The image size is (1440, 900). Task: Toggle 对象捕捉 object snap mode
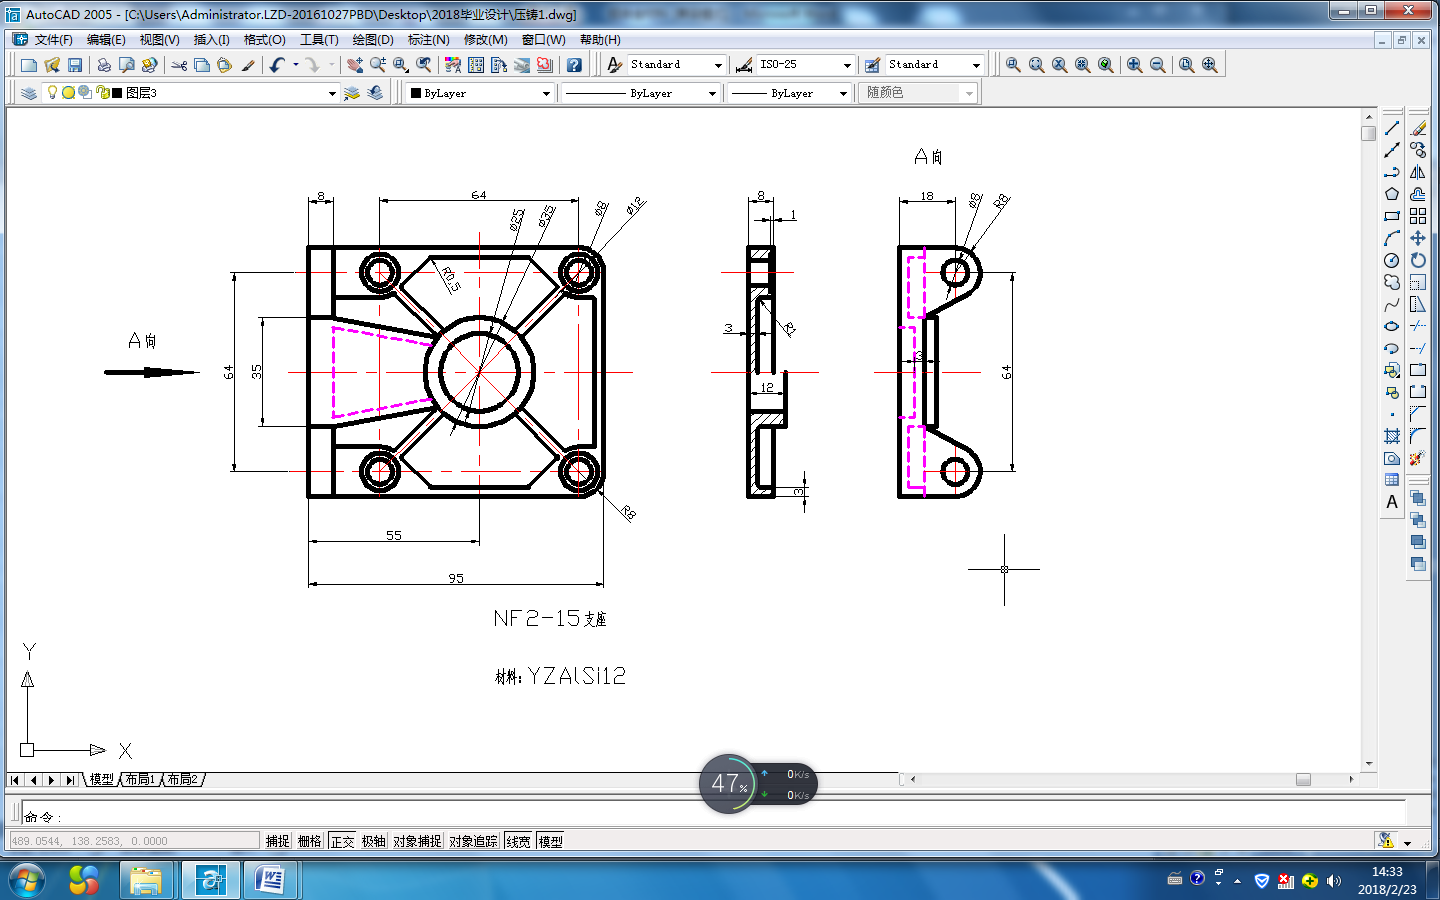point(417,841)
